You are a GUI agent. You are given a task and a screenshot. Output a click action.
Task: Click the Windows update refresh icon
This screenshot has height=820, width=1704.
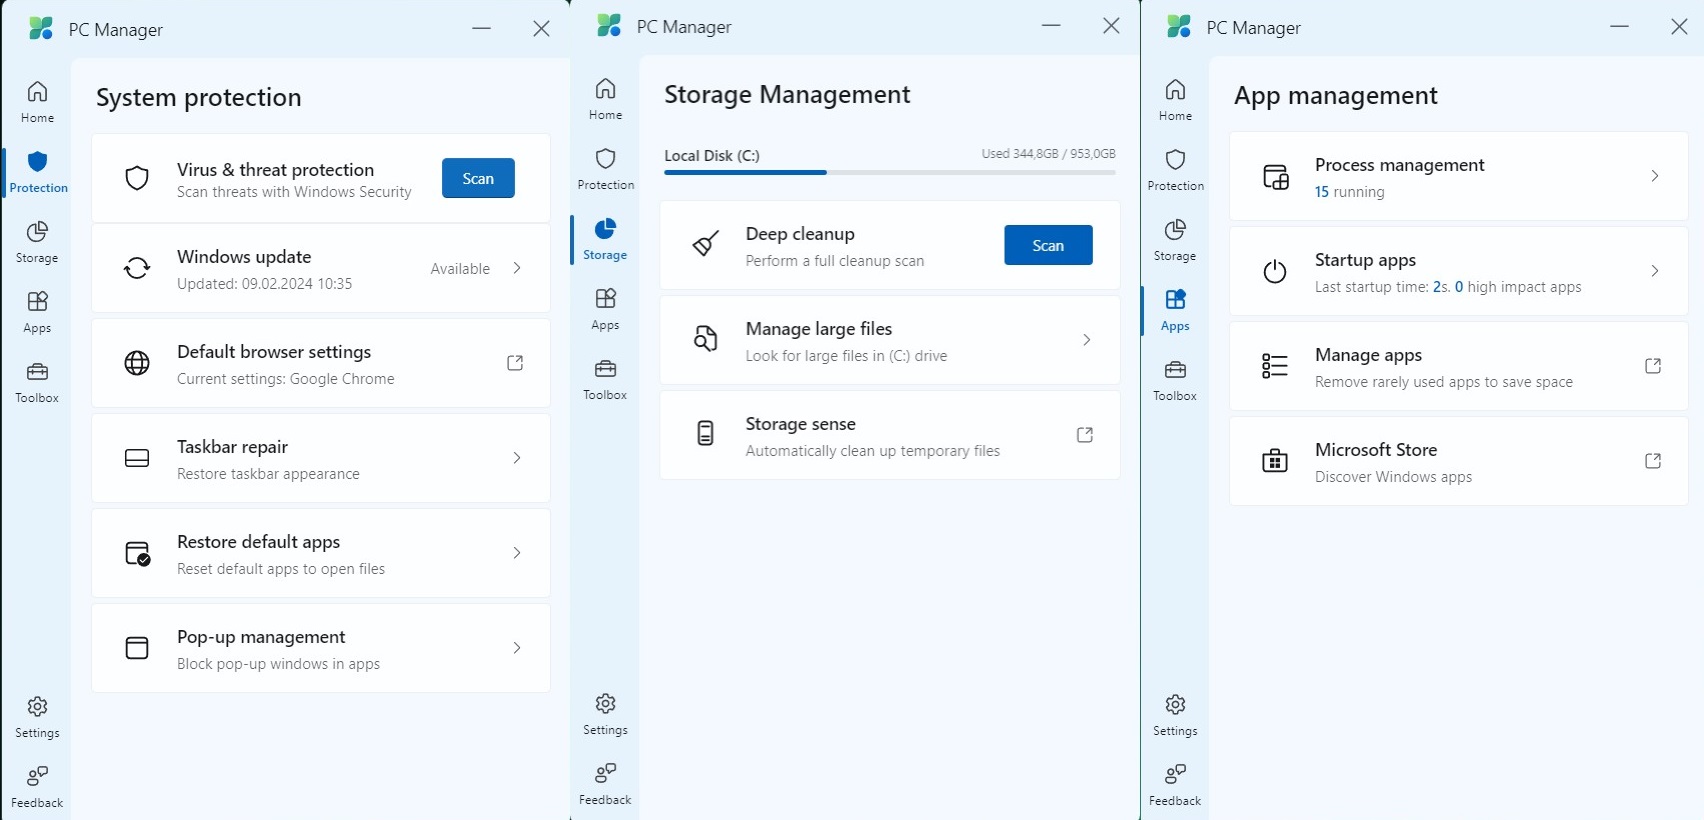point(137,268)
